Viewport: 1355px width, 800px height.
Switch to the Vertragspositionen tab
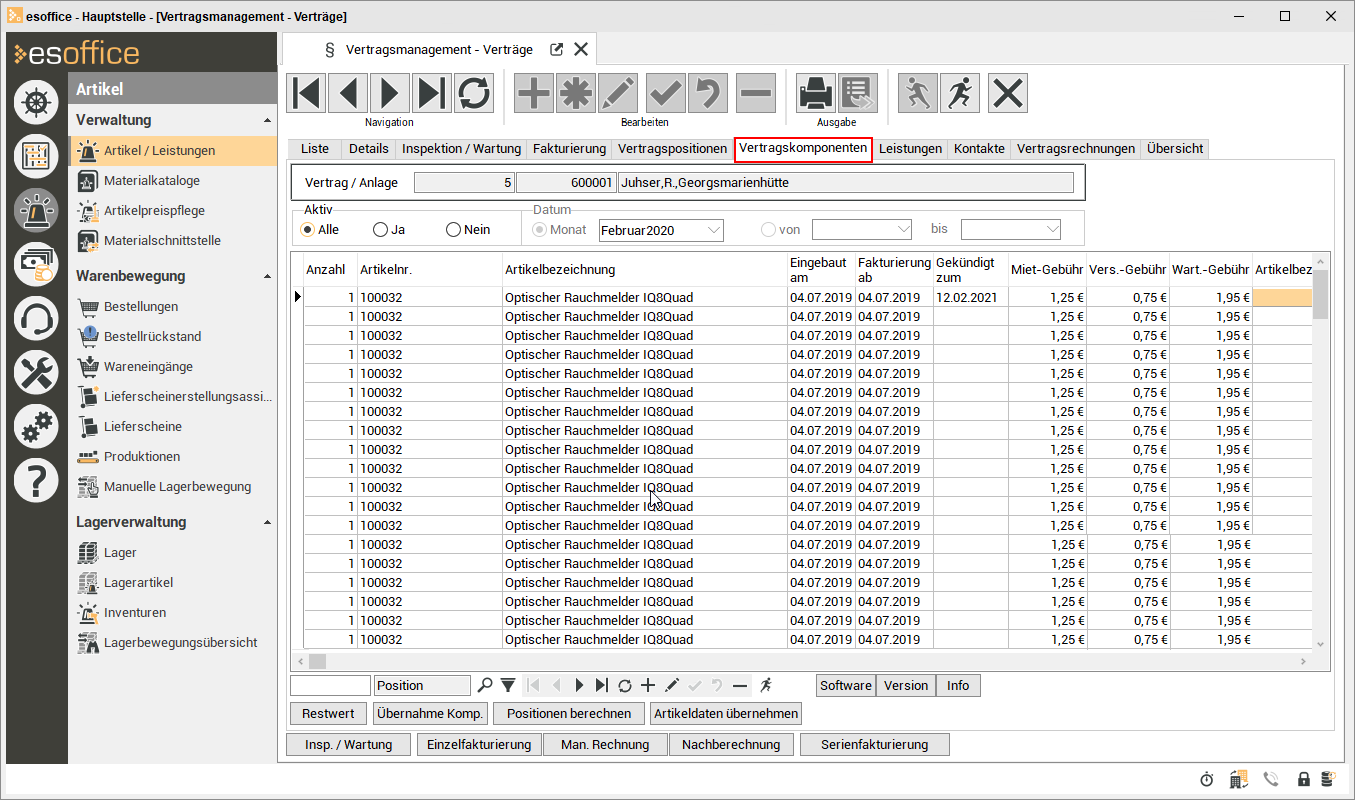coord(672,149)
